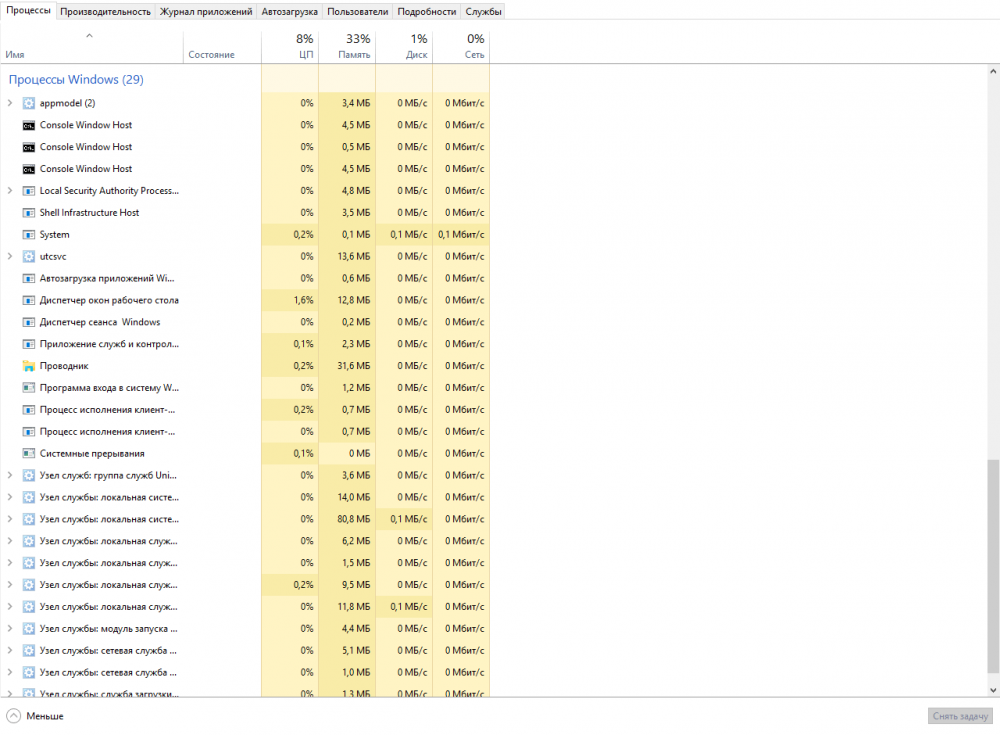Switch to the Службы tab
Screen dimensions: 1000x735
pos(483,11)
